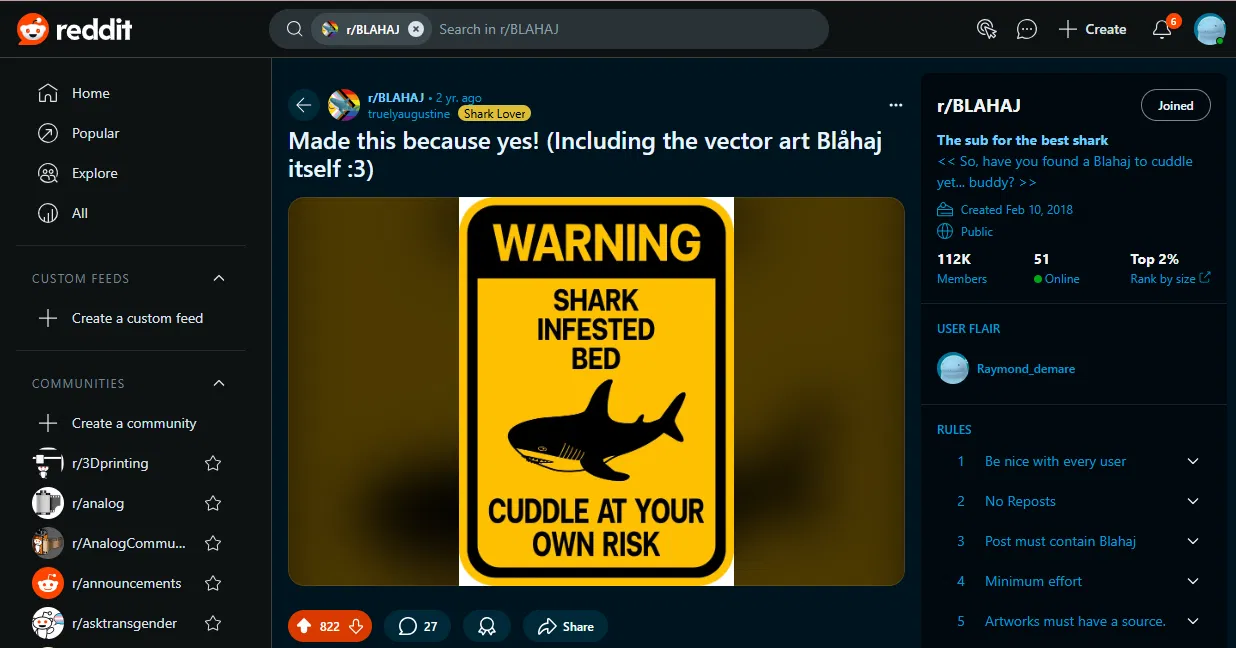Screen dimensions: 1236x648
Task: Open r/AnalogCommu... community
Action: pos(129,543)
